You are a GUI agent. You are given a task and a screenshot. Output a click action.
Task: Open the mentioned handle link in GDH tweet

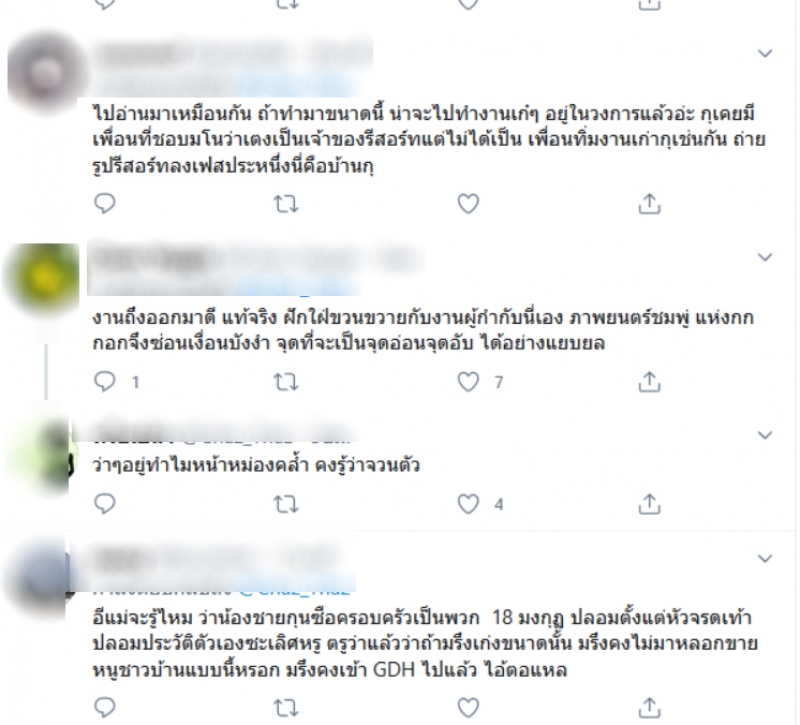pyautogui.click(x=296, y=591)
